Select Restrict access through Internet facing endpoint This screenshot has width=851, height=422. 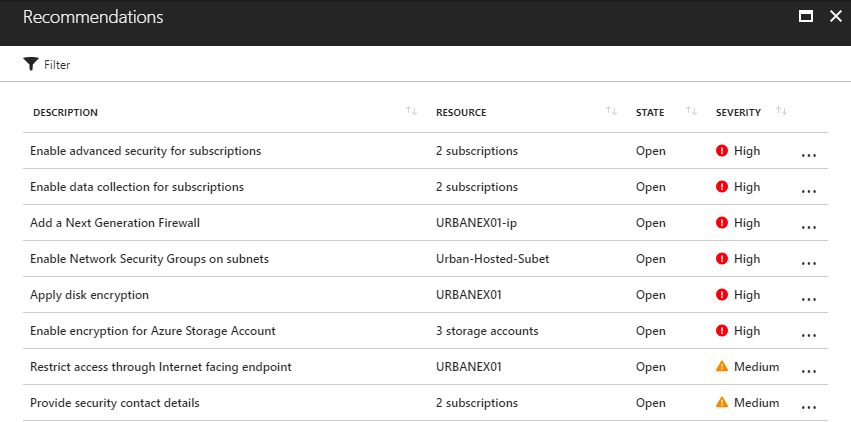point(160,367)
